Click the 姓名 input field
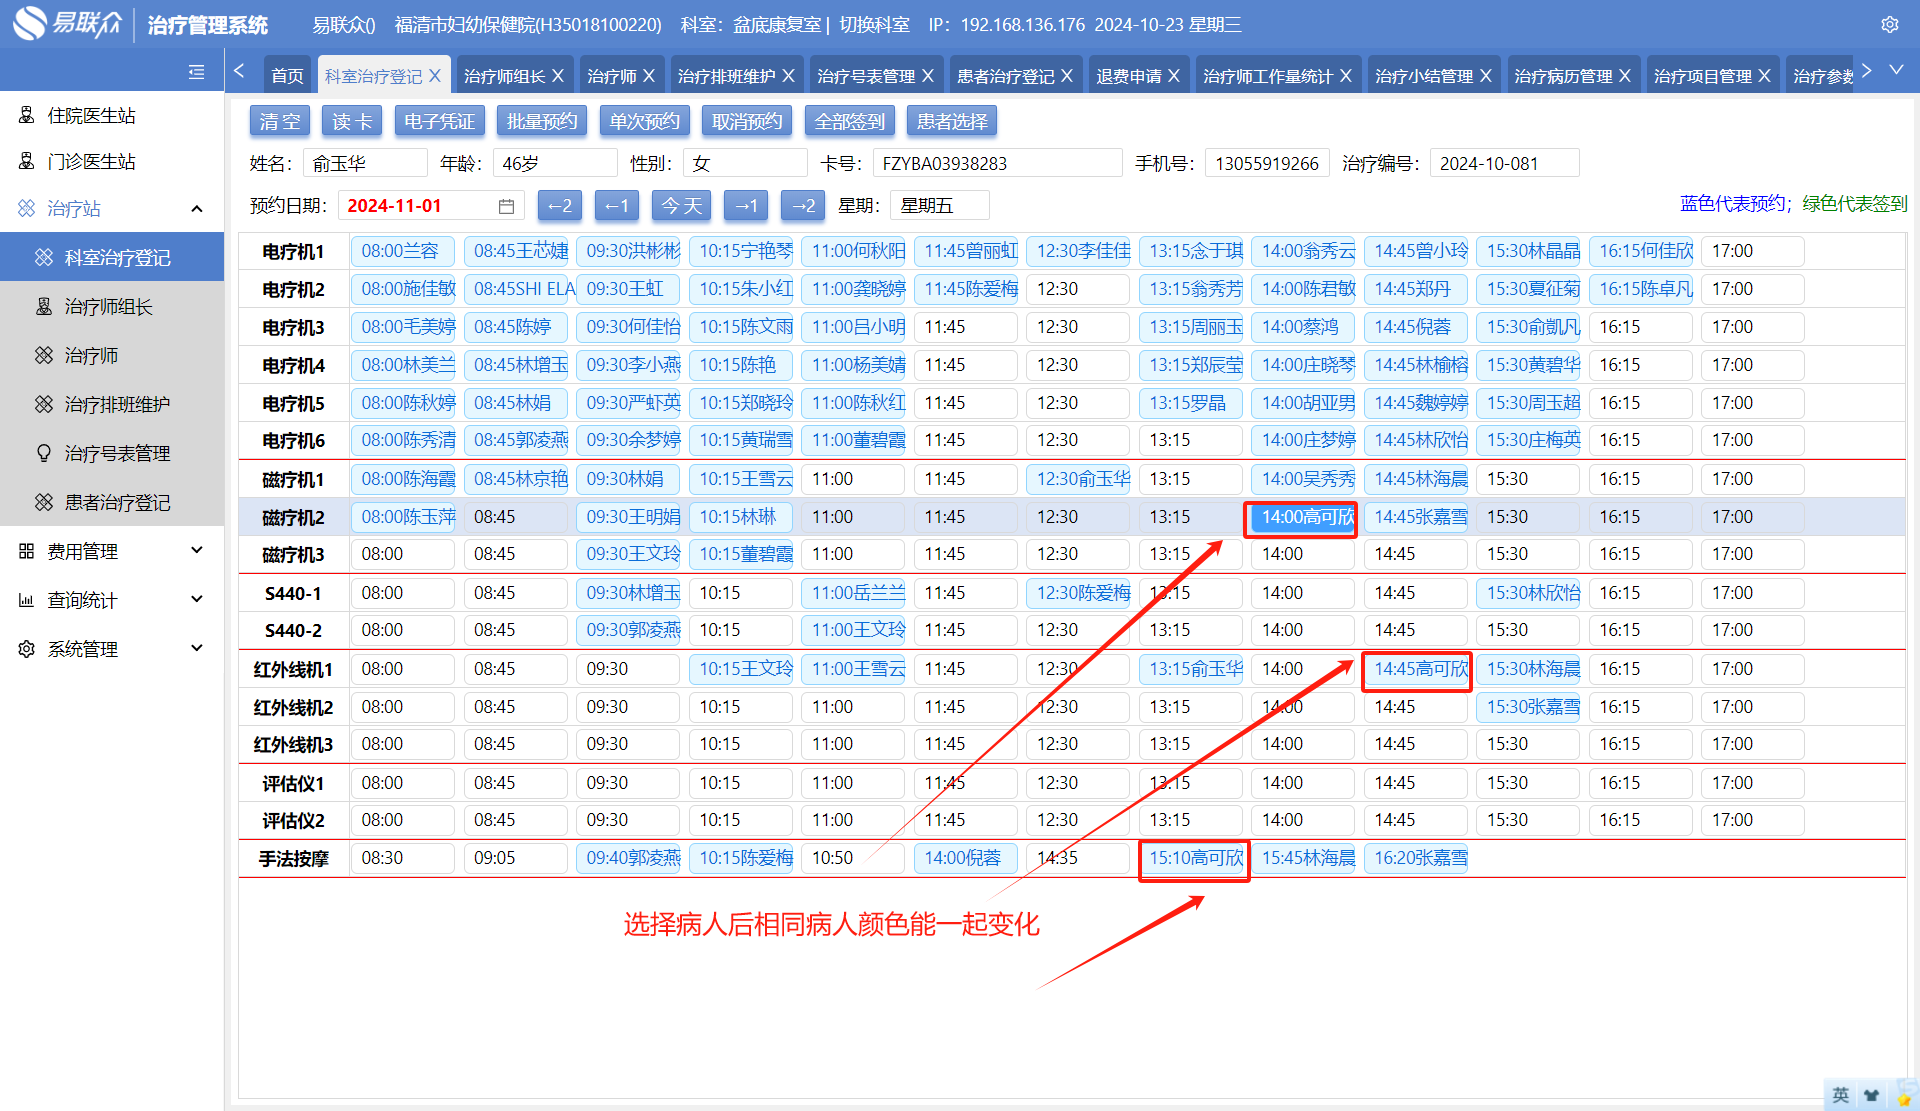Viewport: 1920px width, 1111px height. (x=365, y=164)
